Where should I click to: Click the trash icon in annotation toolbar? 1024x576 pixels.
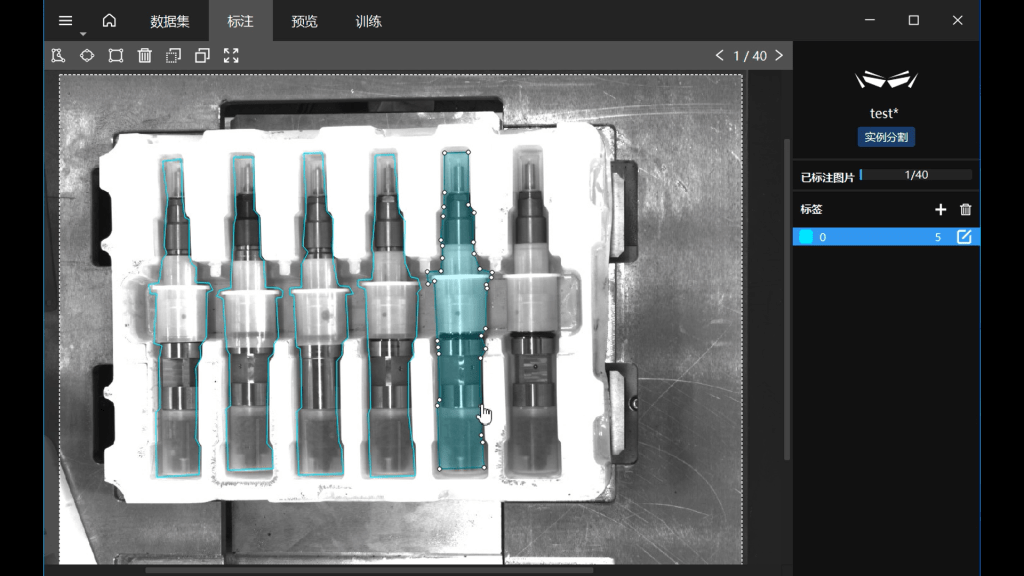[x=145, y=56]
